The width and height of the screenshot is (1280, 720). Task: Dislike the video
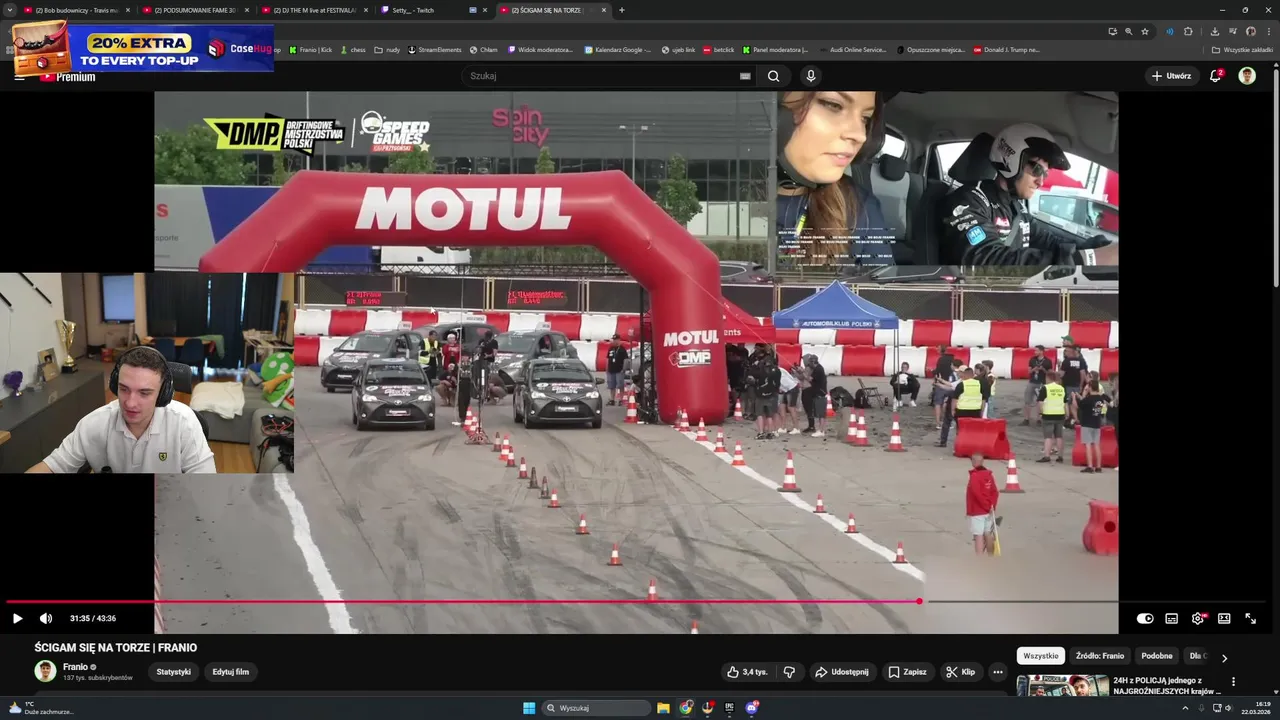[x=789, y=672]
